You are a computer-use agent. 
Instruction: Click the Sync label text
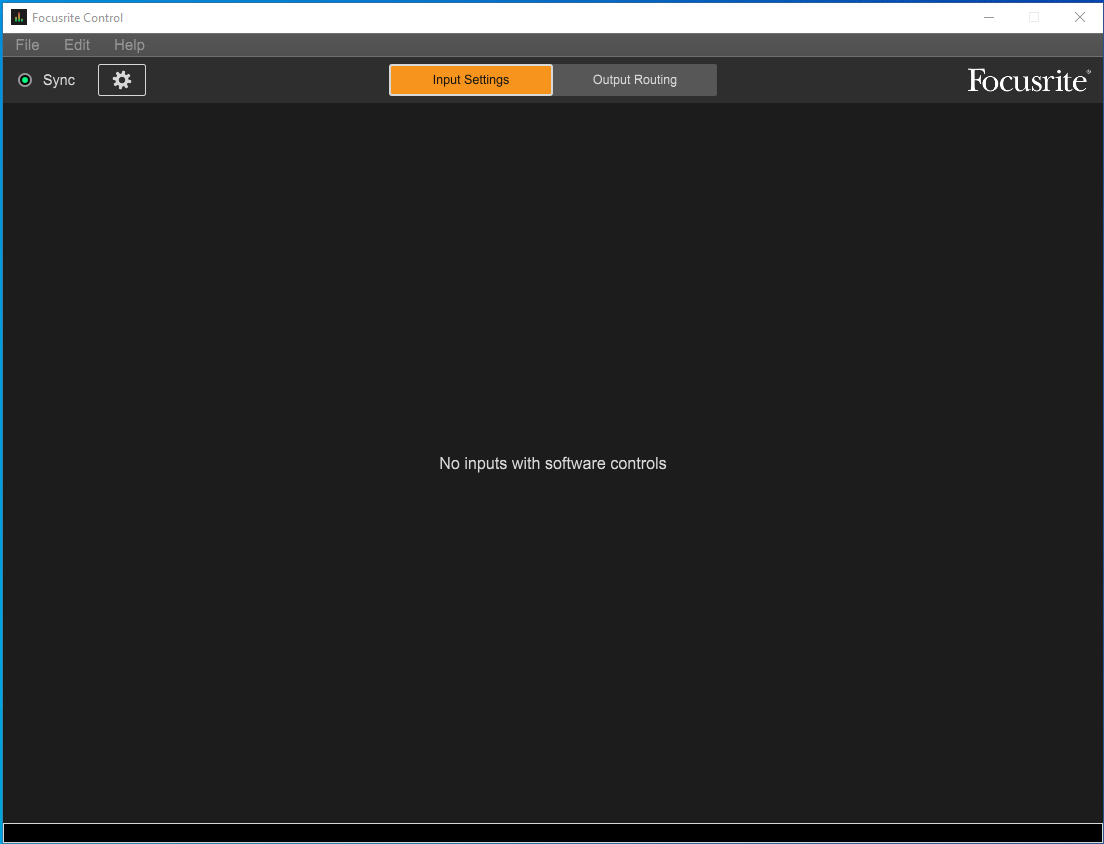tap(59, 80)
